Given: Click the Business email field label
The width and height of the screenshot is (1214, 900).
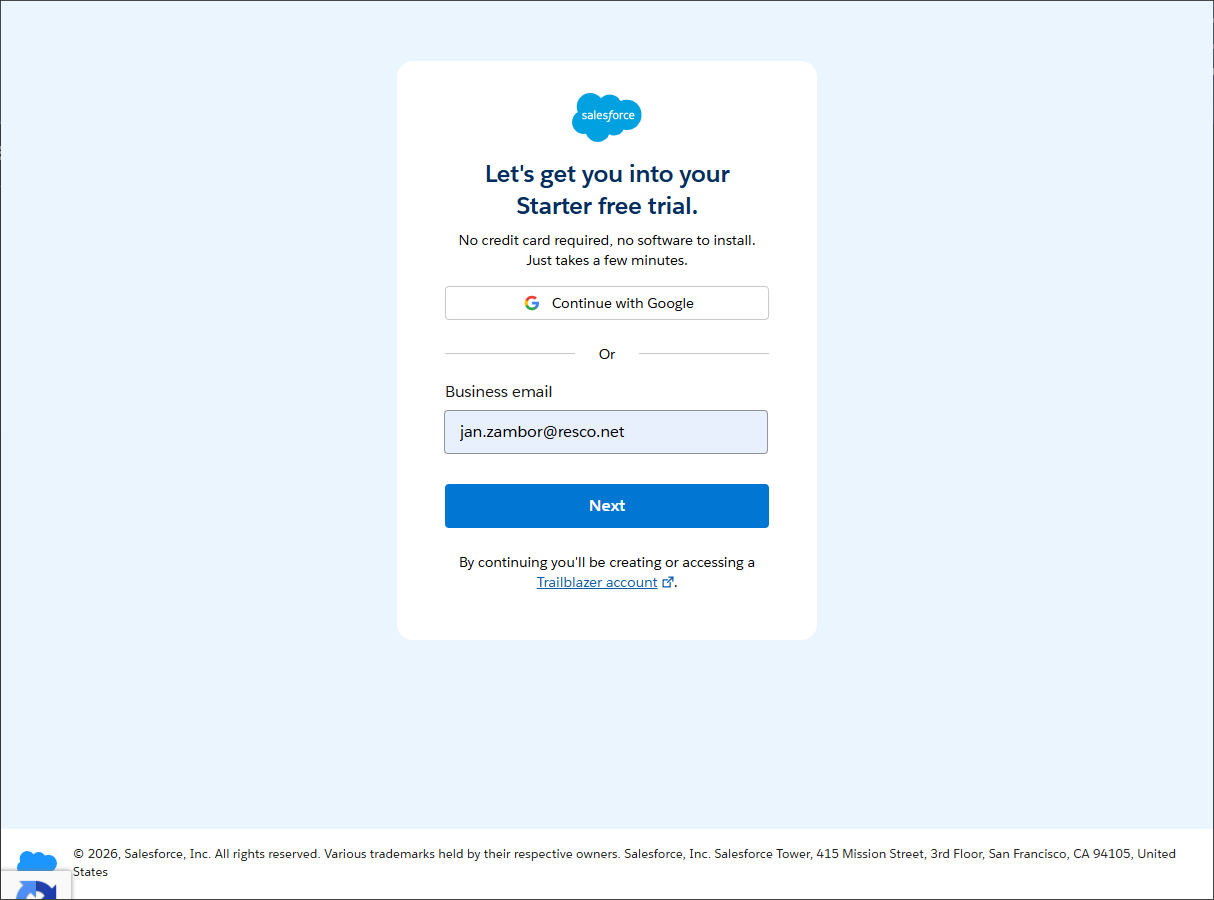Looking at the screenshot, I should point(499,392).
